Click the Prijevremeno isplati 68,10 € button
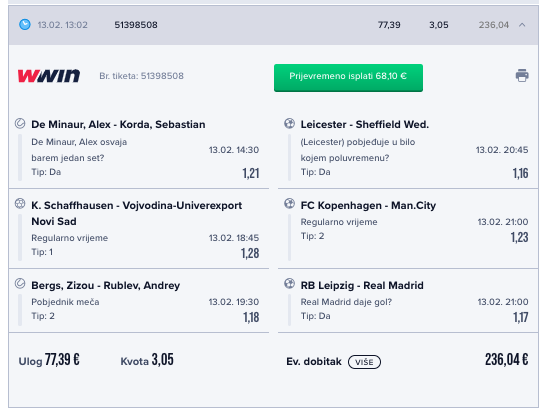The image size is (544, 415). (x=348, y=78)
